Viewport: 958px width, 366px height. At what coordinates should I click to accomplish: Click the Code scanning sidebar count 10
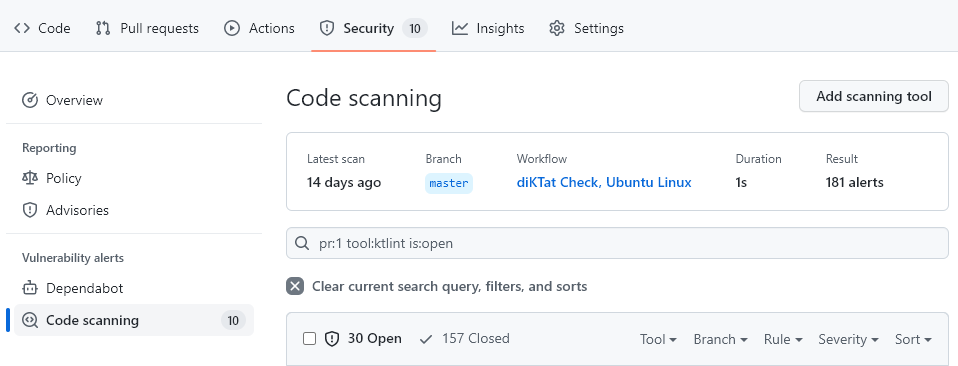[233, 320]
